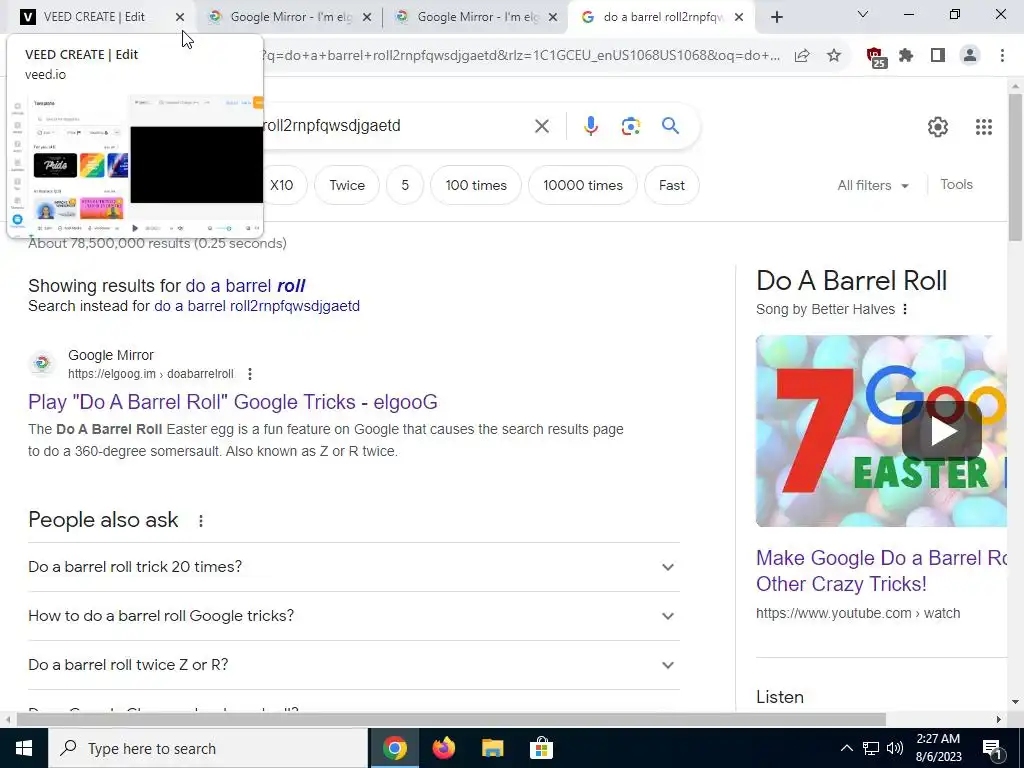Click the blue magnifier search icon
1024x768 pixels.
click(670, 125)
